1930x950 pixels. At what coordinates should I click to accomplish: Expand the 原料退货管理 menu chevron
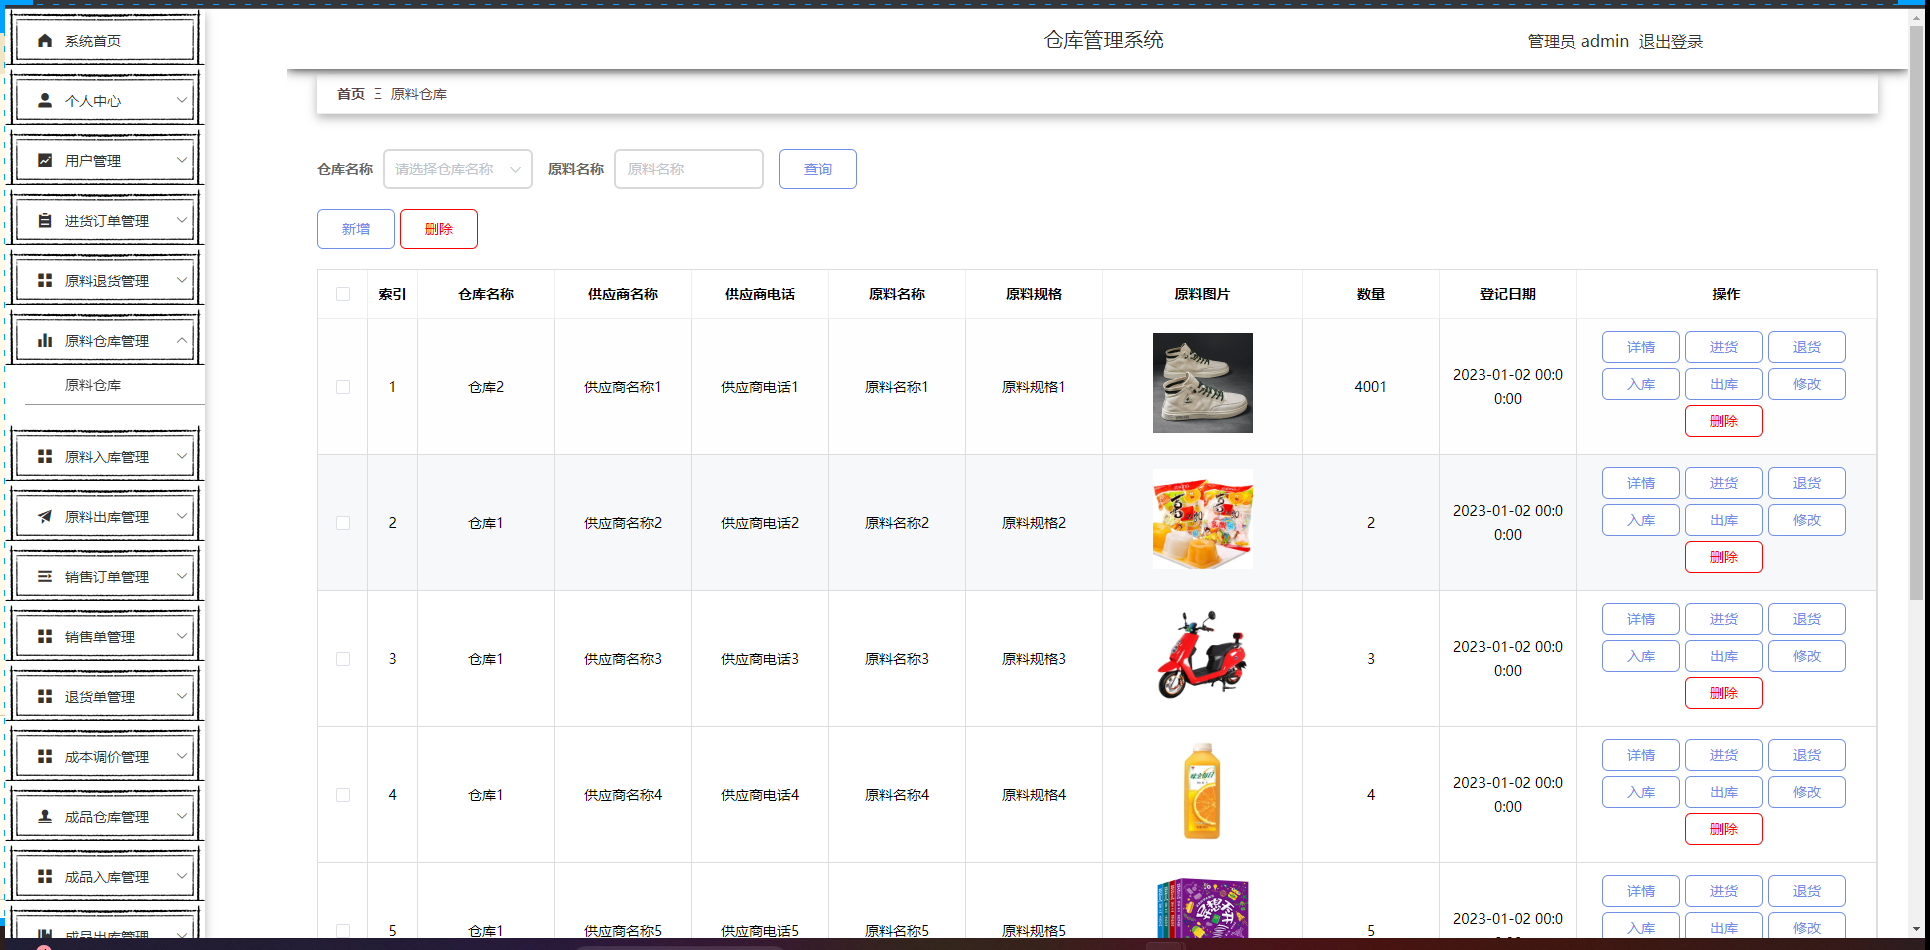coord(182,280)
